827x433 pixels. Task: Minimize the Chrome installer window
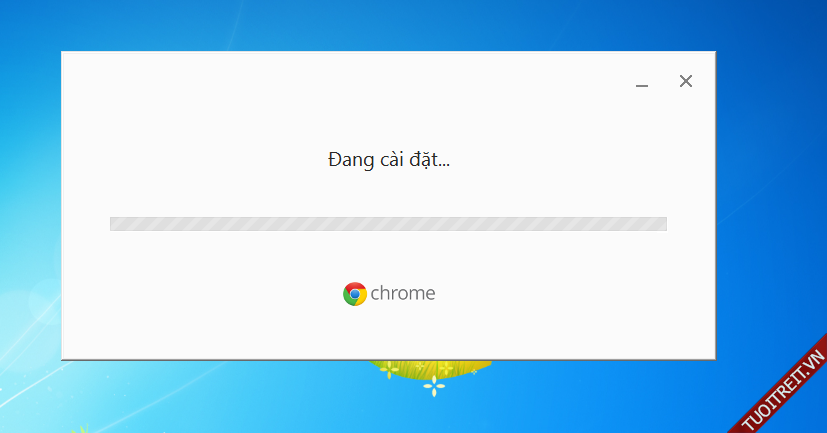coord(641,84)
